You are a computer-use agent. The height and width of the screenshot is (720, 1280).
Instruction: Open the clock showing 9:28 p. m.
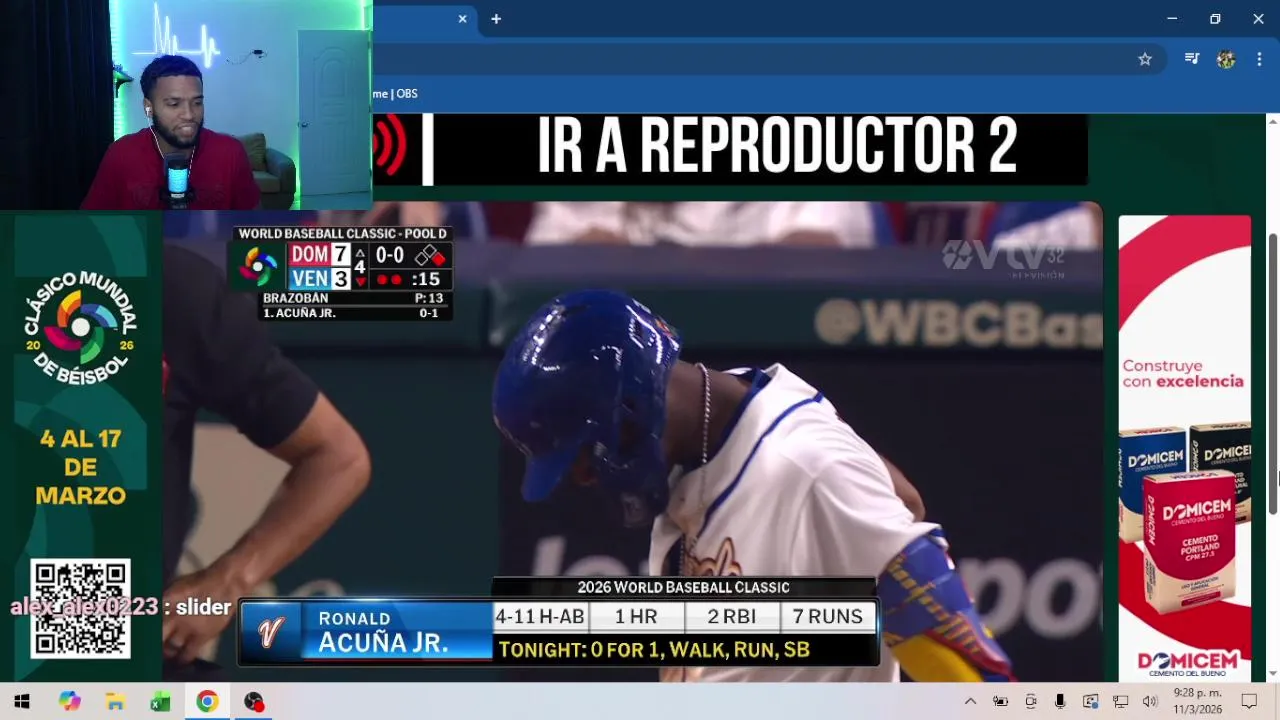1198,701
